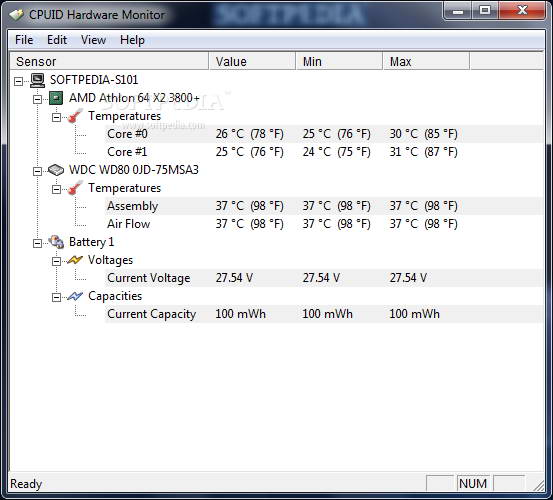Collapse the hard drive Temperatures branch

pyautogui.click(x=56, y=189)
